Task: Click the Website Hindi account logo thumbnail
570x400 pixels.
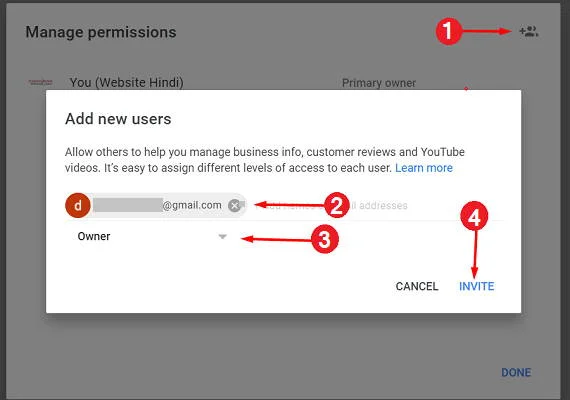Action: 40,82
